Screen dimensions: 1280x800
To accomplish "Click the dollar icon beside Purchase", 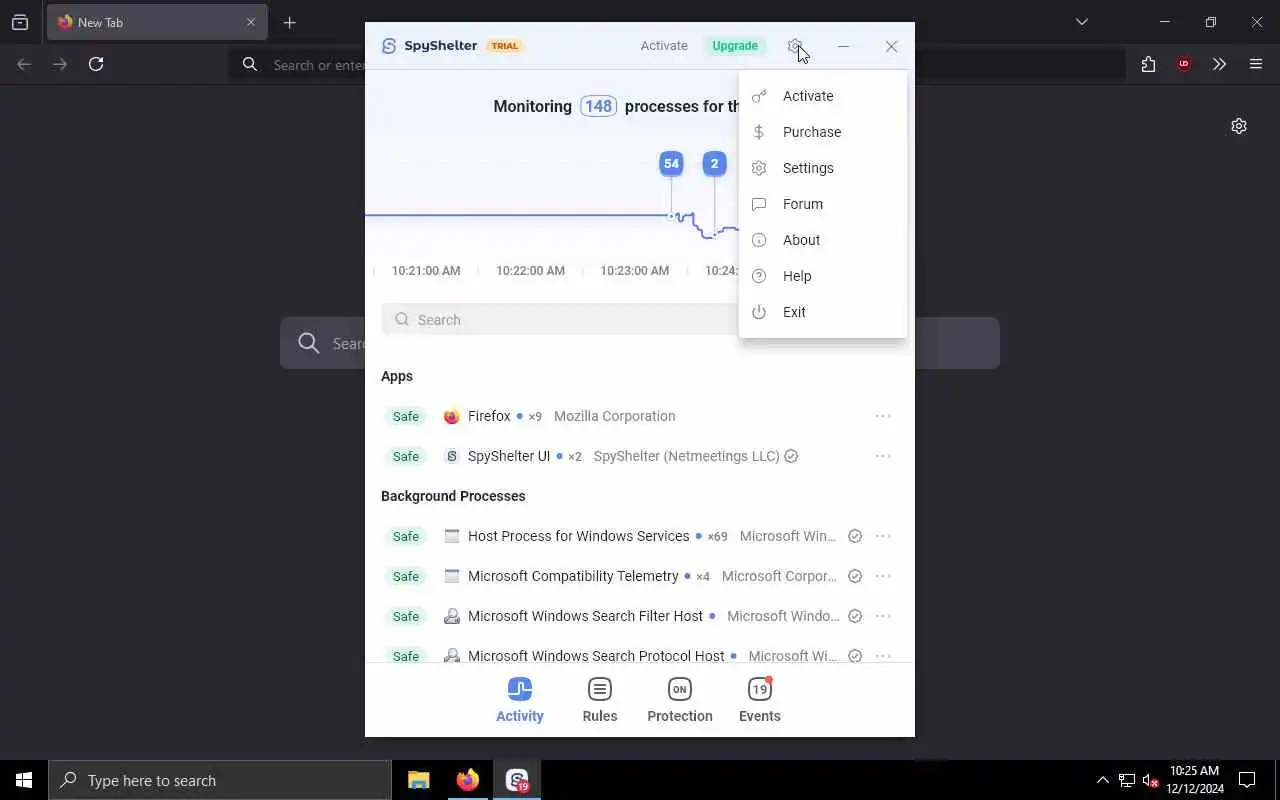I will [759, 132].
